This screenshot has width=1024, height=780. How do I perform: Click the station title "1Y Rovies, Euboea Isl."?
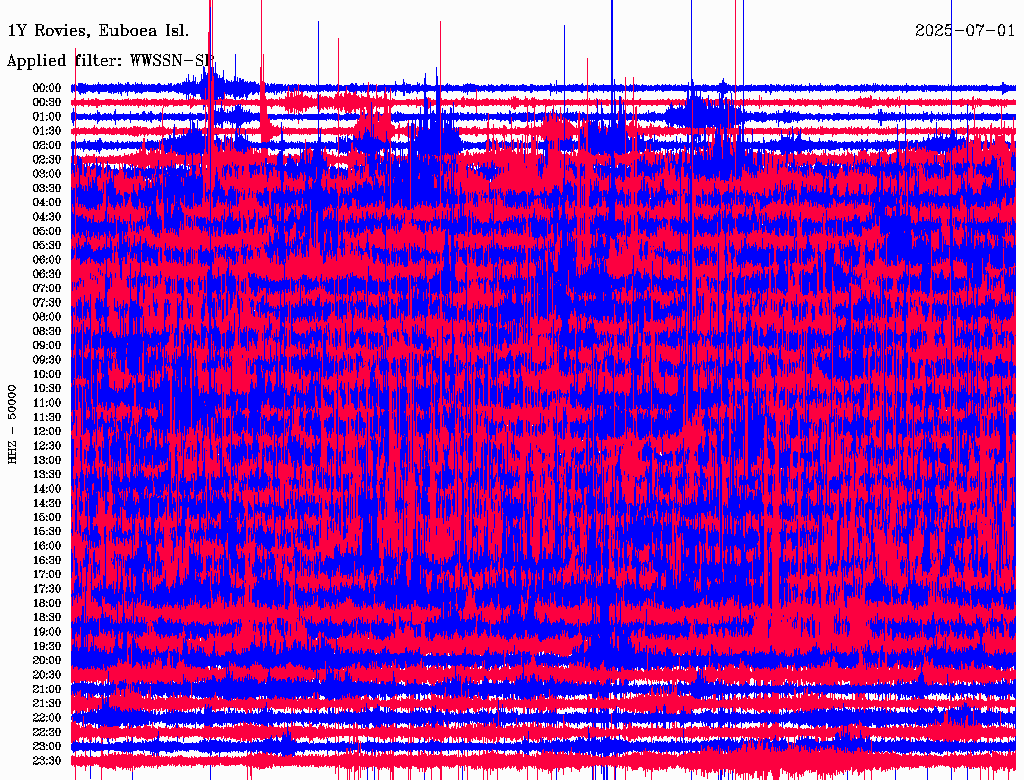tap(97, 30)
